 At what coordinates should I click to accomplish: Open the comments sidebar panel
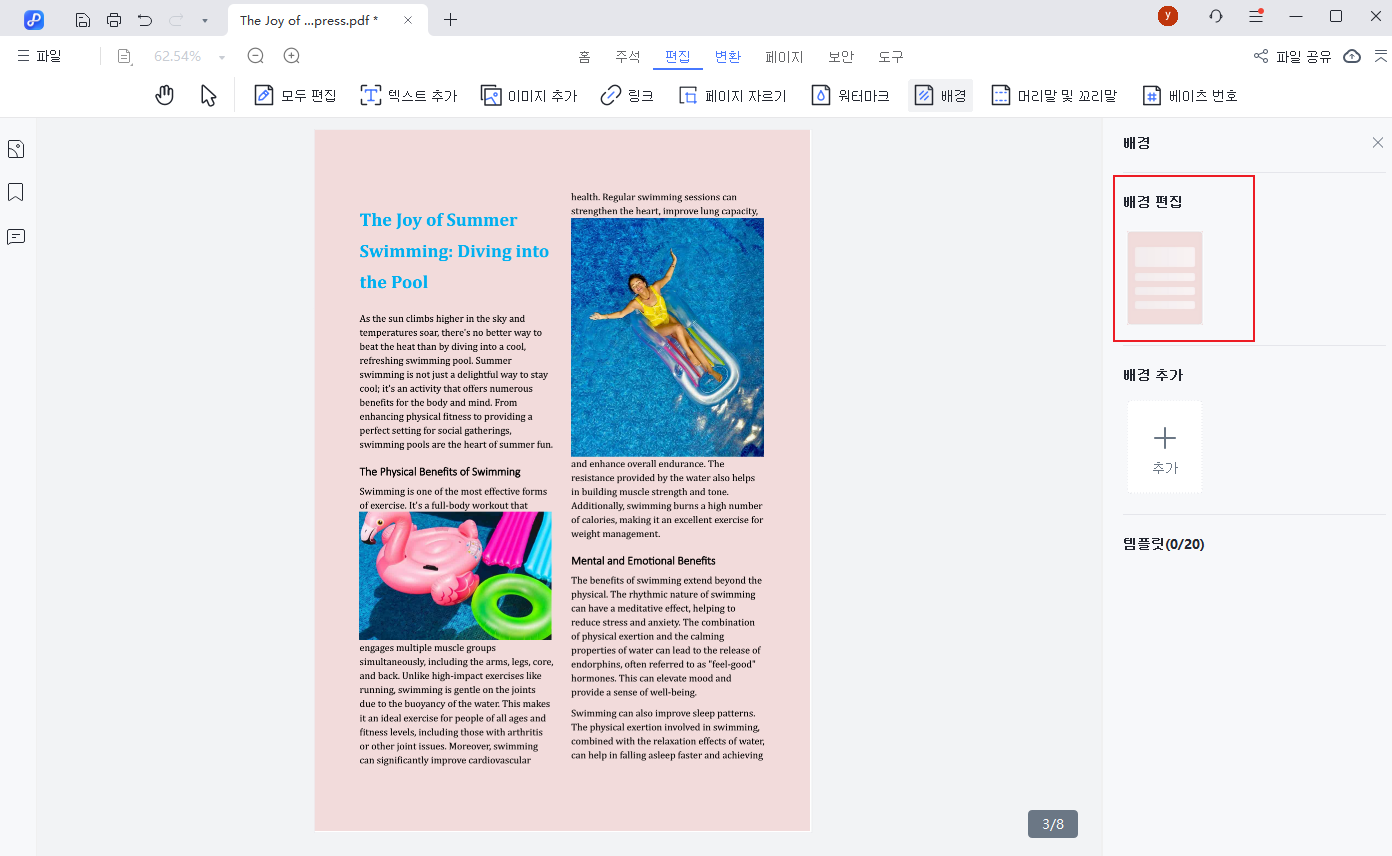point(16,237)
